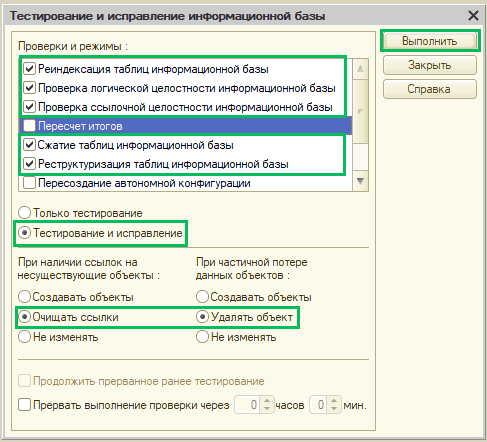The height and width of the screenshot is (442, 487).
Task: Click the Закрыть button
Action: click(430, 65)
